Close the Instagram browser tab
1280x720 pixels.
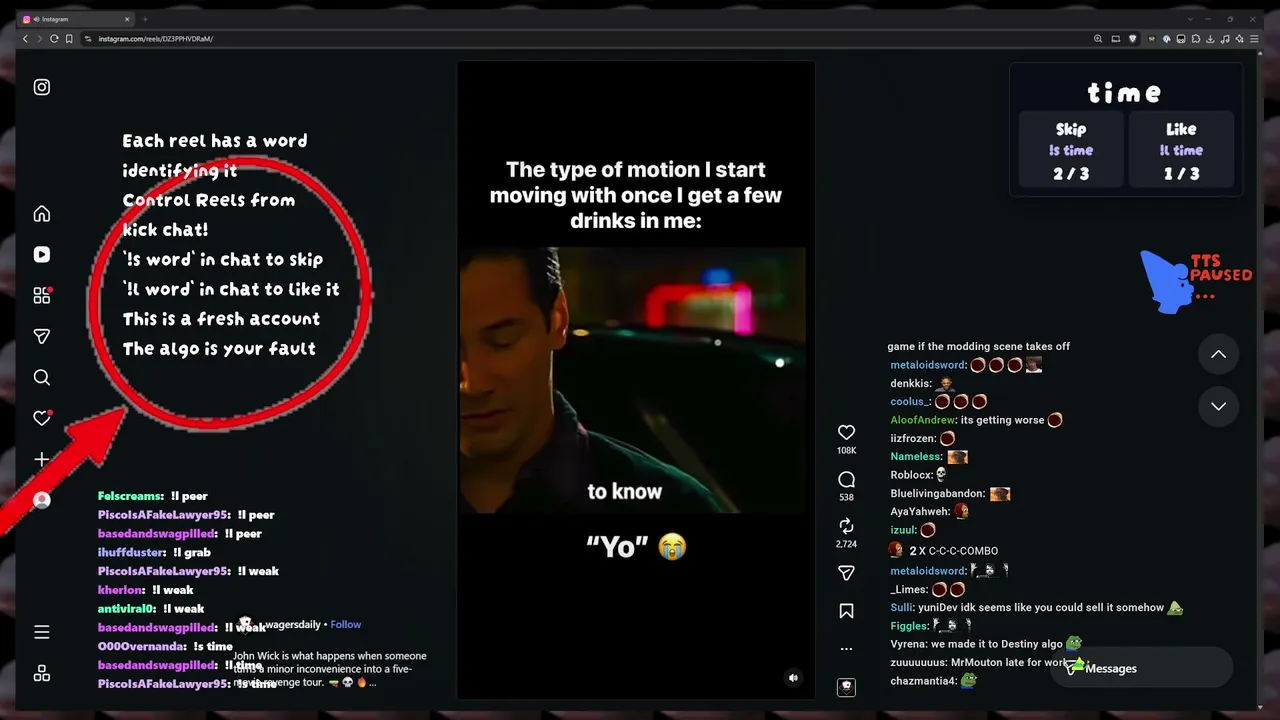point(127,19)
